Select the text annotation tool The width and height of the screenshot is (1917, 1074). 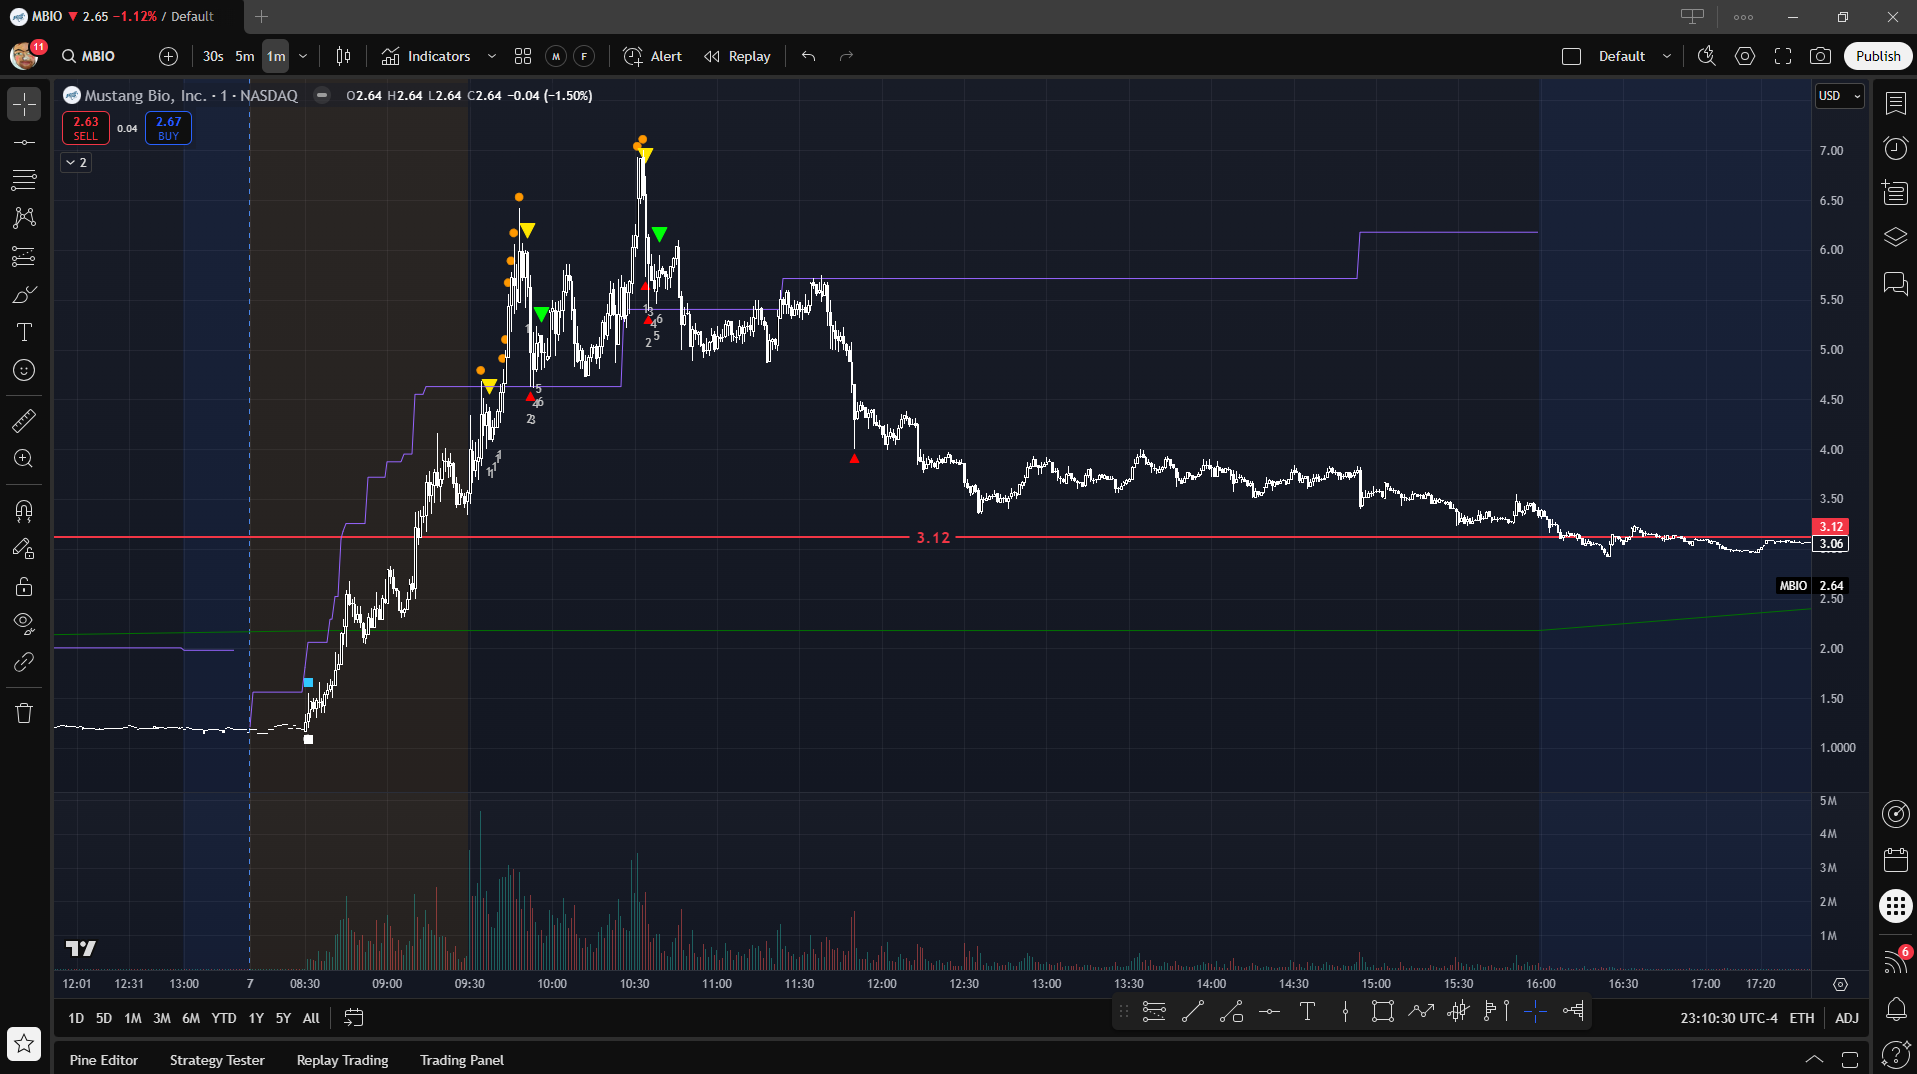click(24, 332)
